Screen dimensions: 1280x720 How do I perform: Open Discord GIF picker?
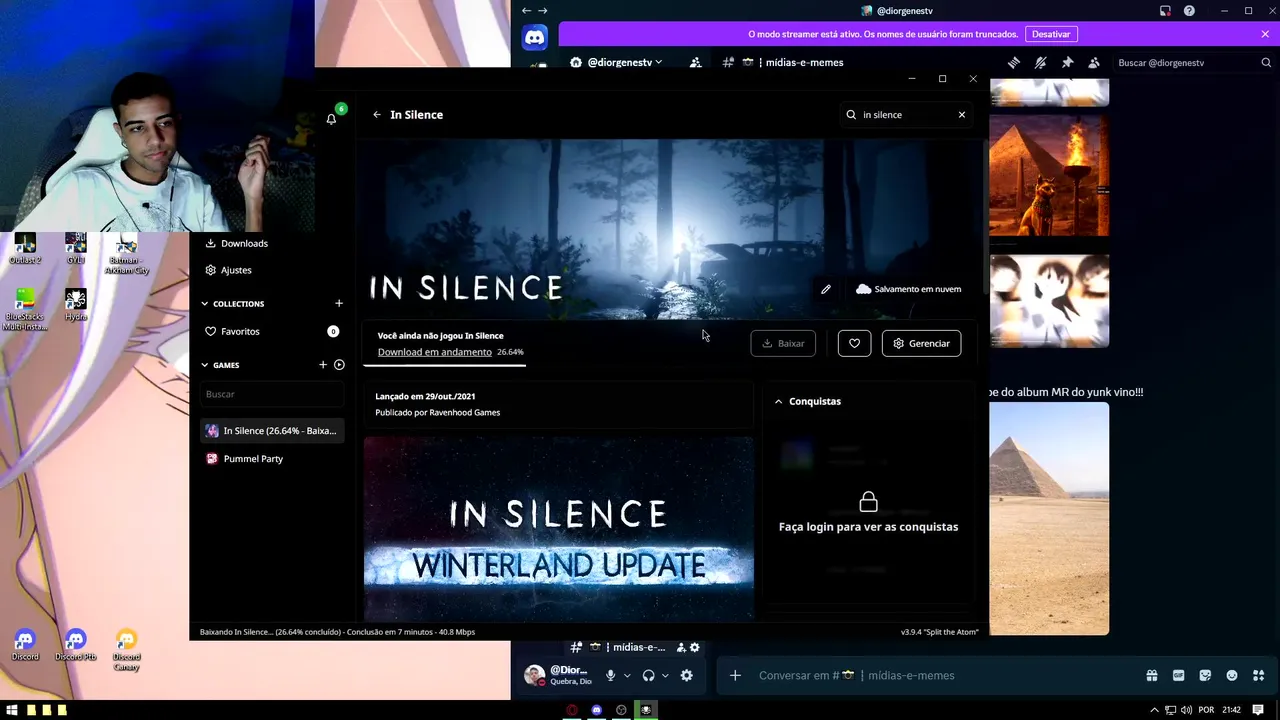pyautogui.click(x=1178, y=676)
